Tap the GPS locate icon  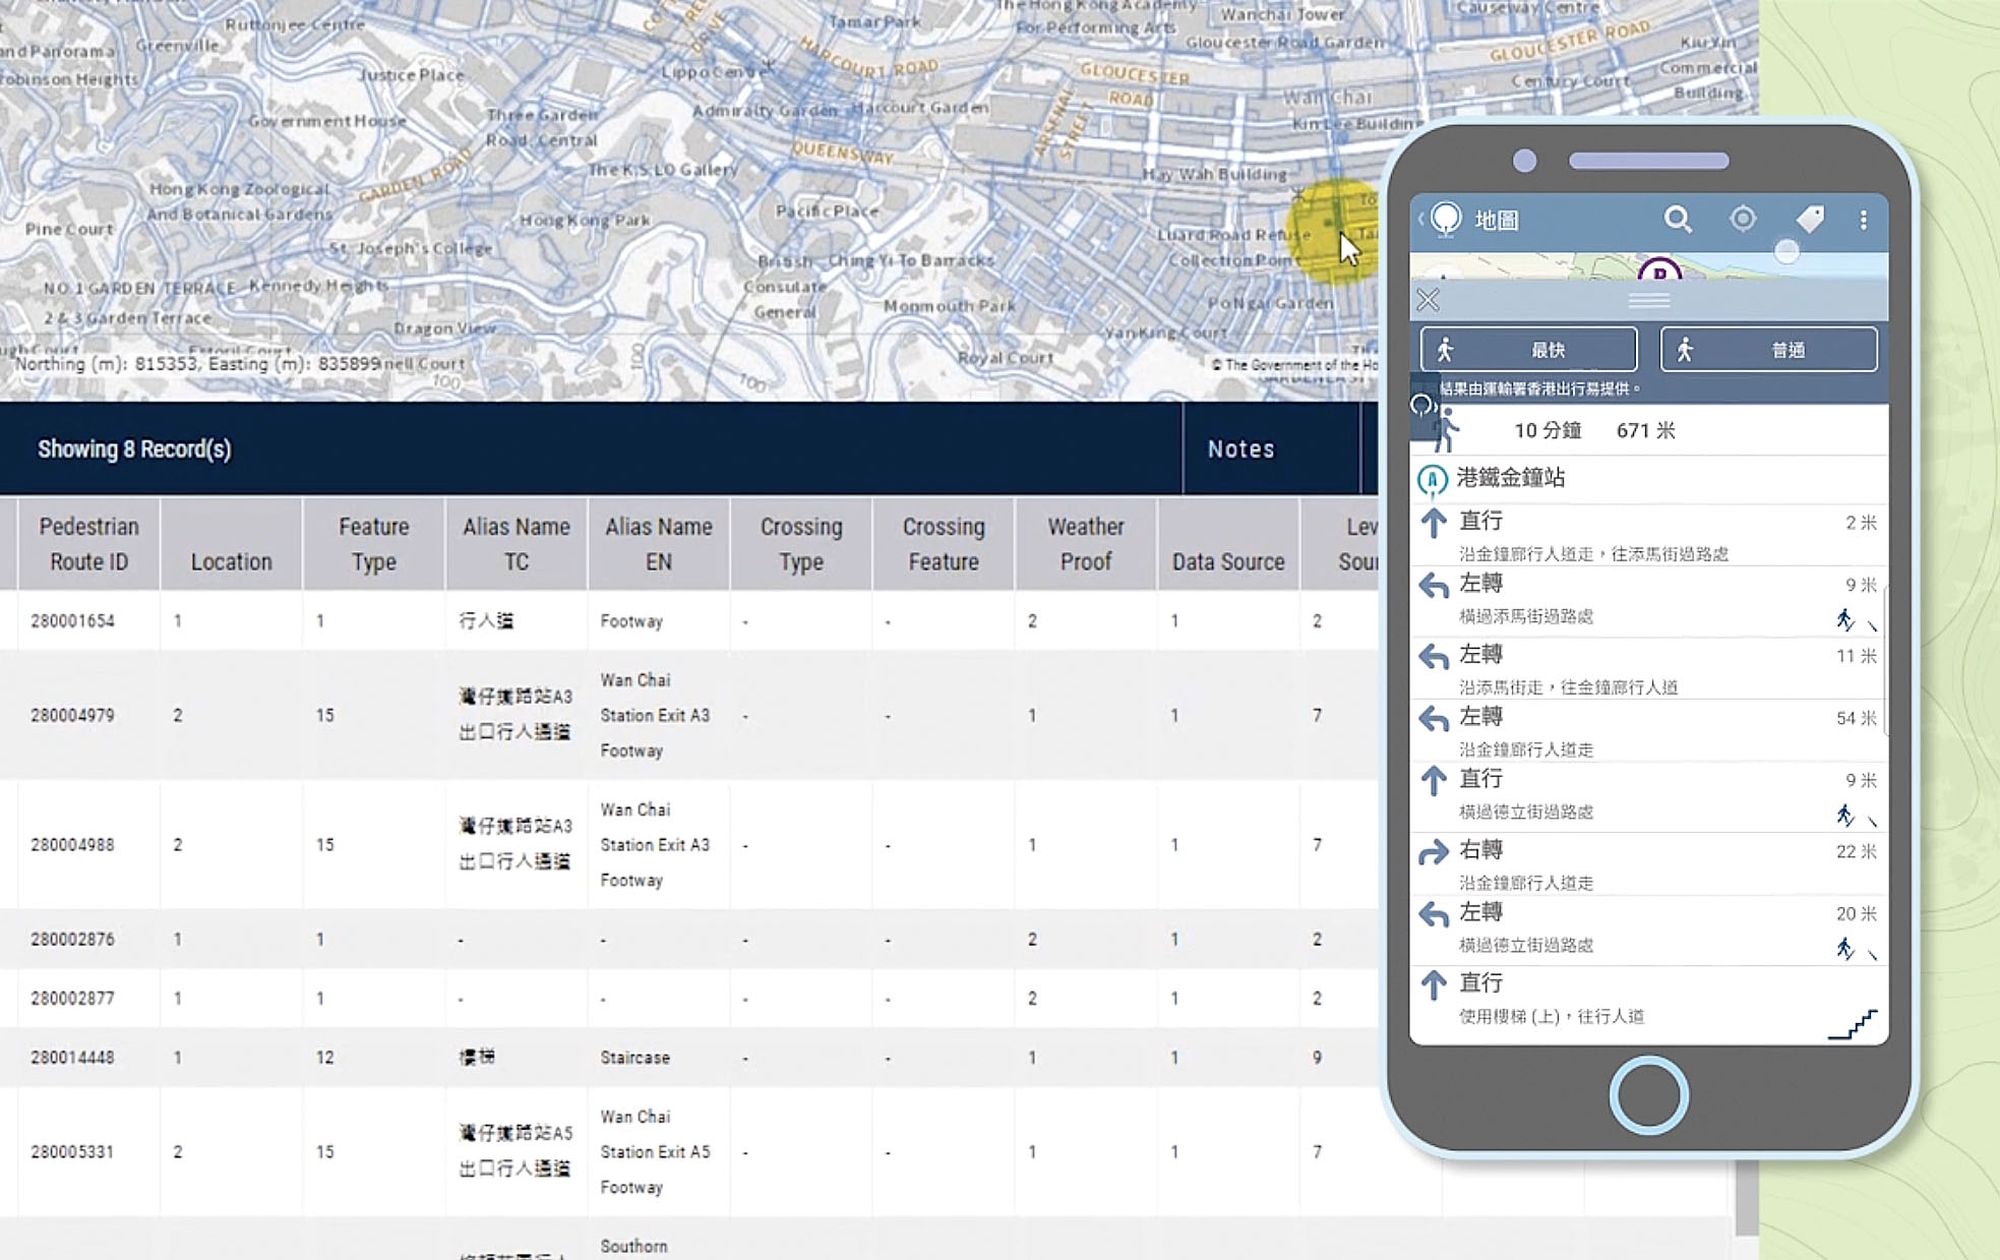[x=1744, y=218]
